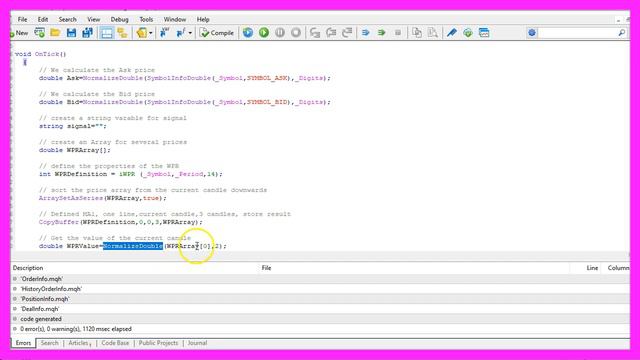Click the find in document icon
The height and width of the screenshot is (360, 640).
point(433,33)
